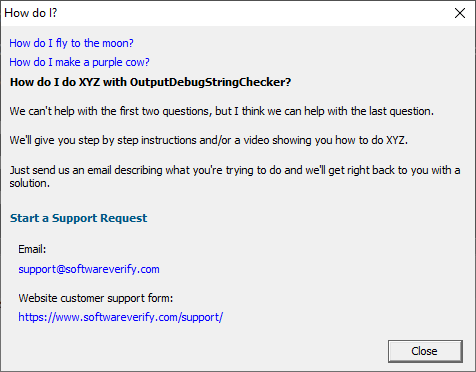This screenshot has height=372, width=476.
Task: Click the 'Website customer support form:' label
Action: (96, 298)
